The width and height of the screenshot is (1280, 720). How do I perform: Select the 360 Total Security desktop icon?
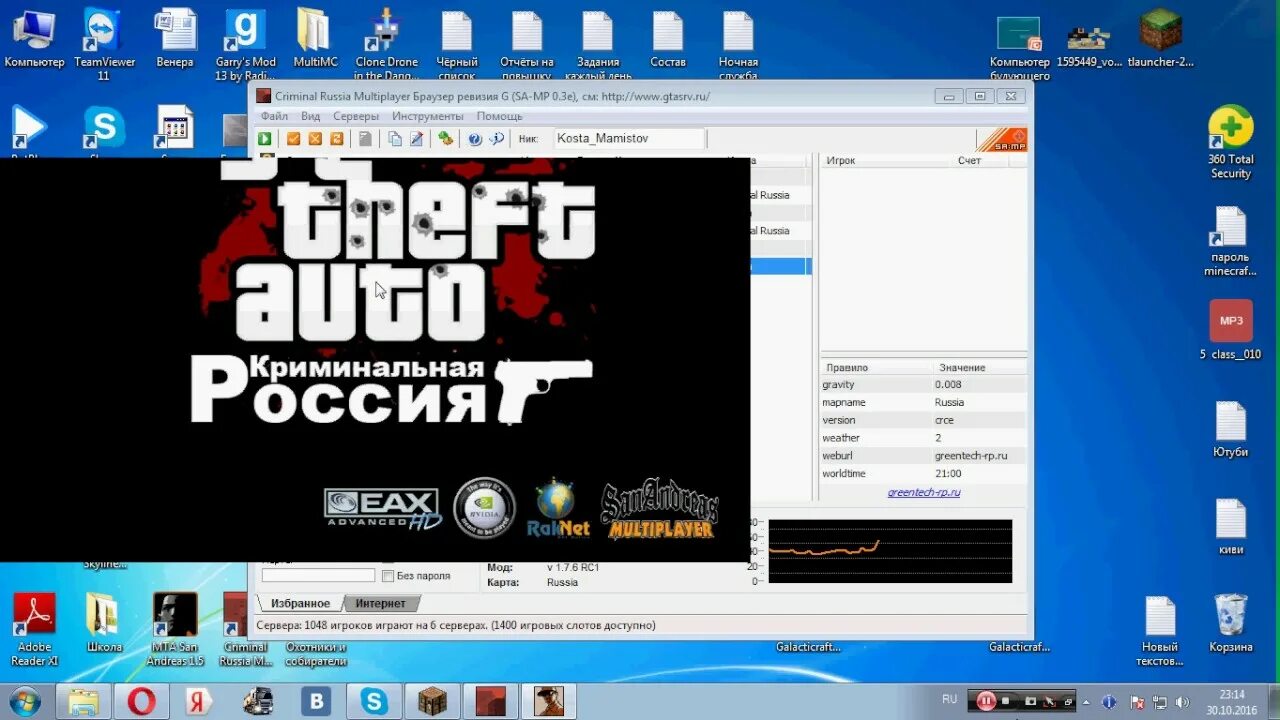point(1230,143)
